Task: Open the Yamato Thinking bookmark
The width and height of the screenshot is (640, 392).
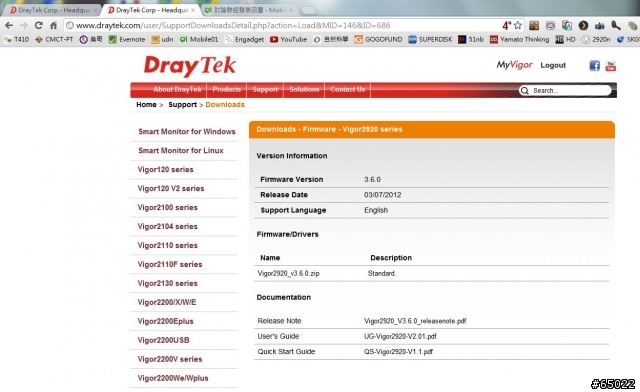Action: (520, 39)
